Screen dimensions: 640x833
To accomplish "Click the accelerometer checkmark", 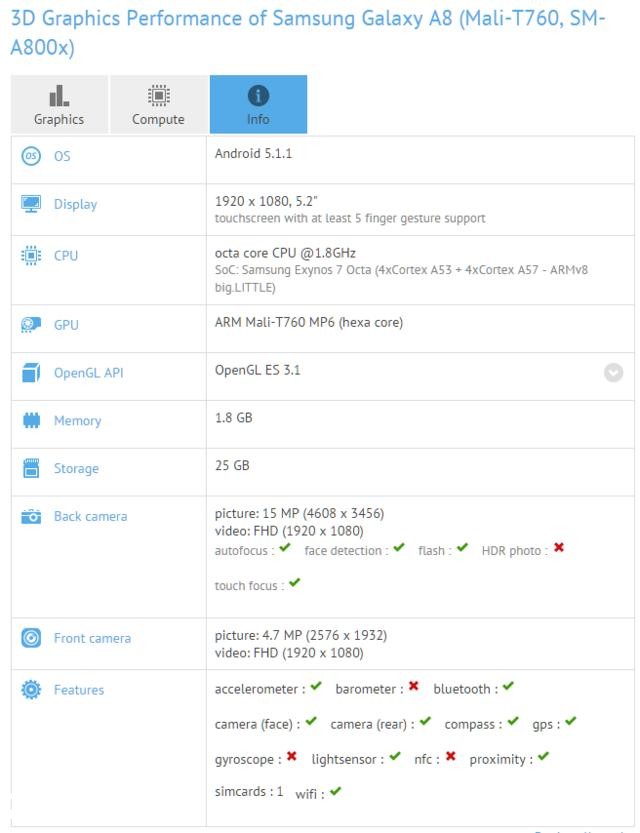I will tap(316, 686).
